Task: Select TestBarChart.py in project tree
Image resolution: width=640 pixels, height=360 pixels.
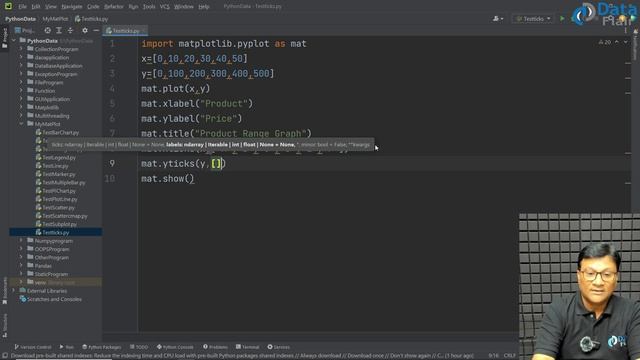Action: coord(57,133)
